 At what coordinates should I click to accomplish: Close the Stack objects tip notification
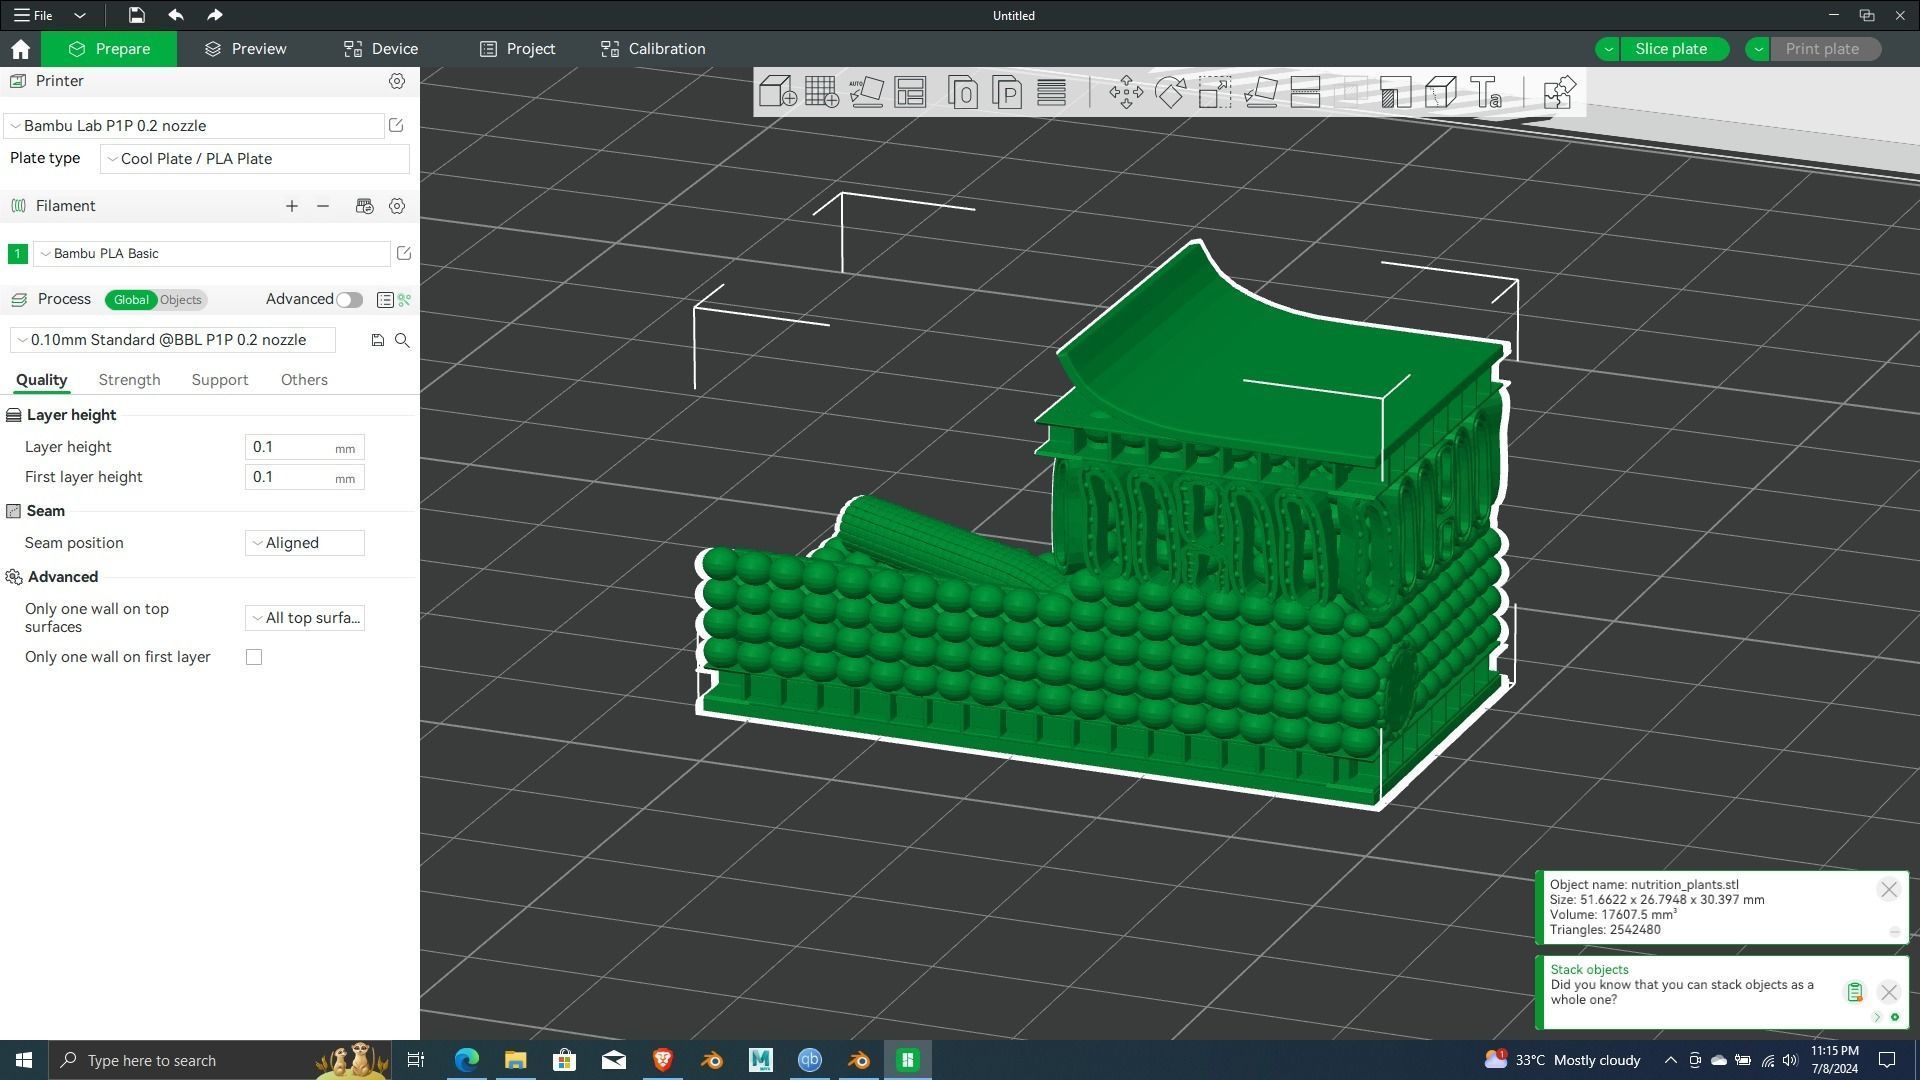point(1888,992)
